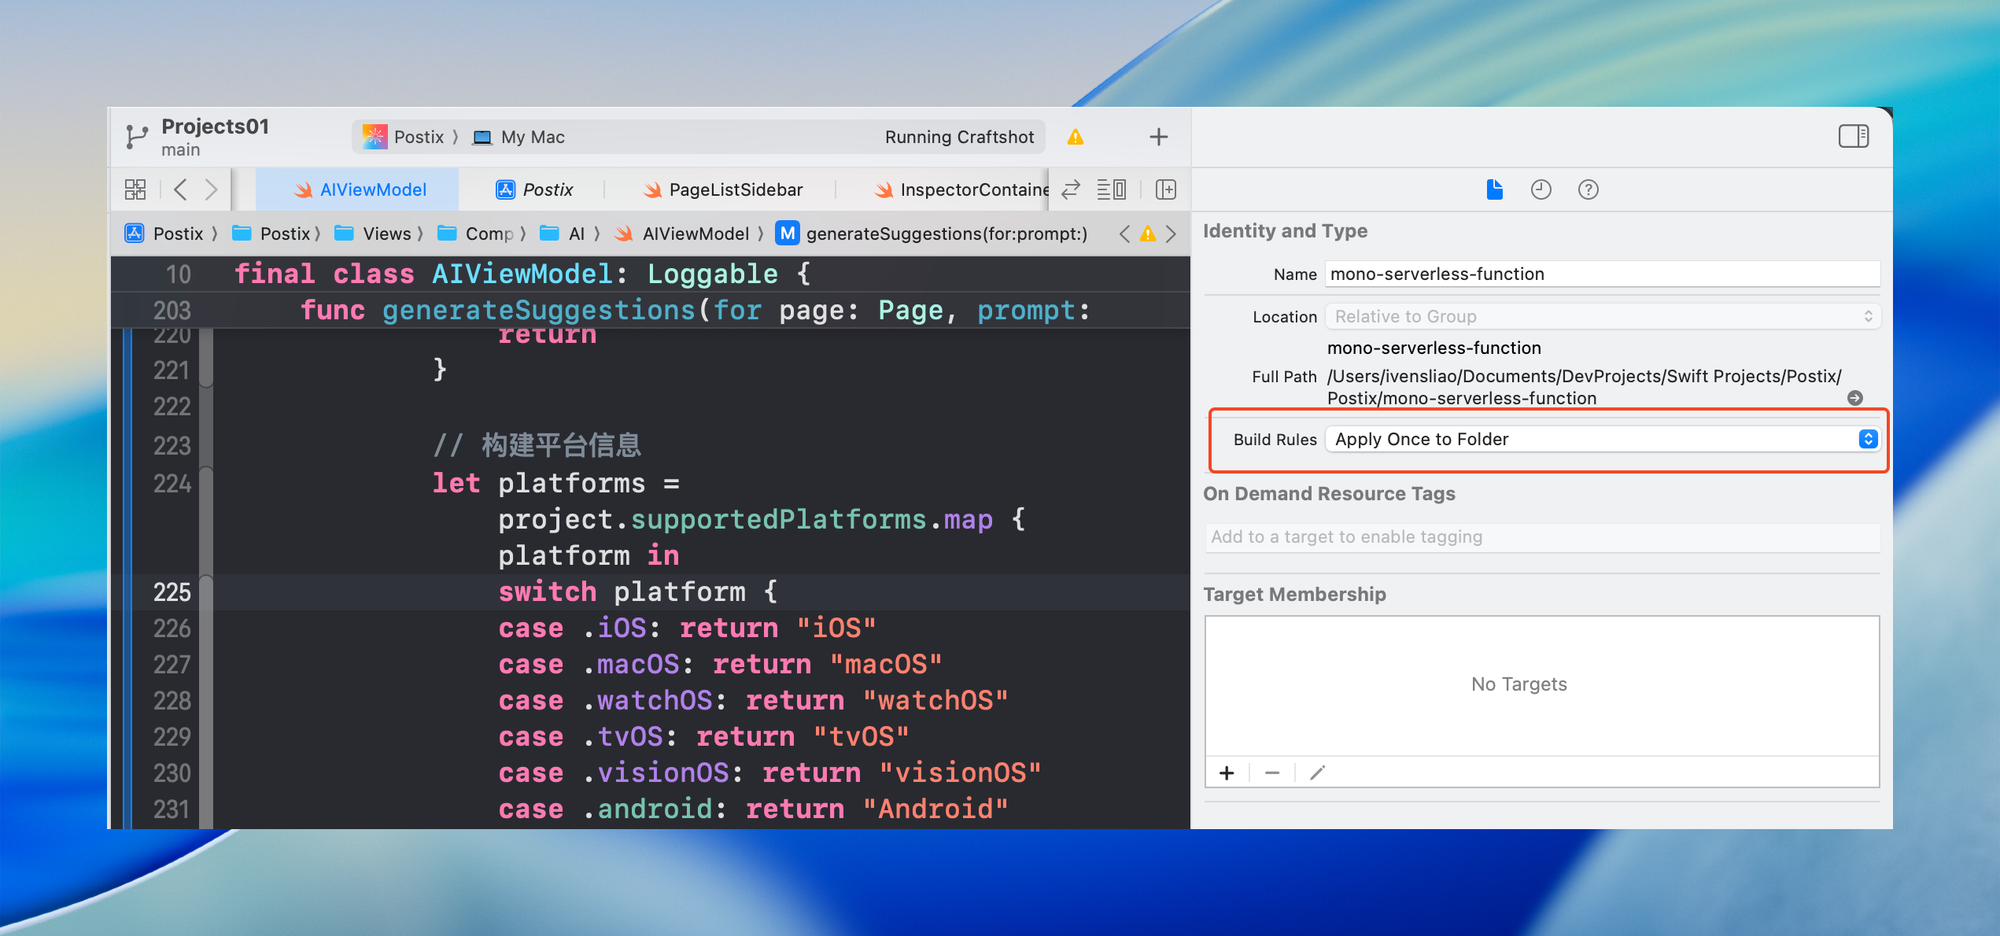Click the yellow warning icon in toolbar

coord(1075,137)
